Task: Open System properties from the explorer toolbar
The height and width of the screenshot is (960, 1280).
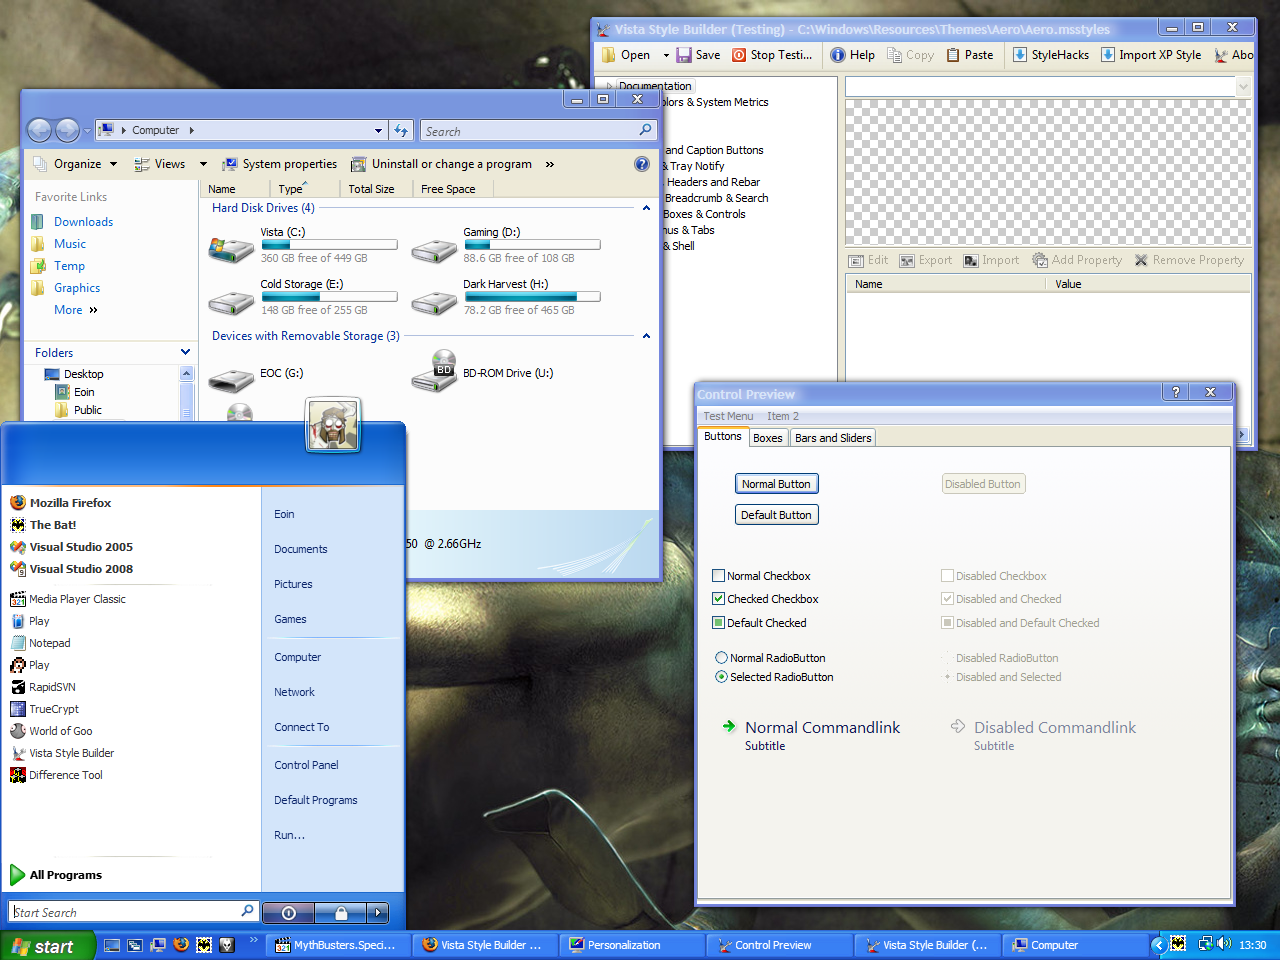Action: point(280,164)
